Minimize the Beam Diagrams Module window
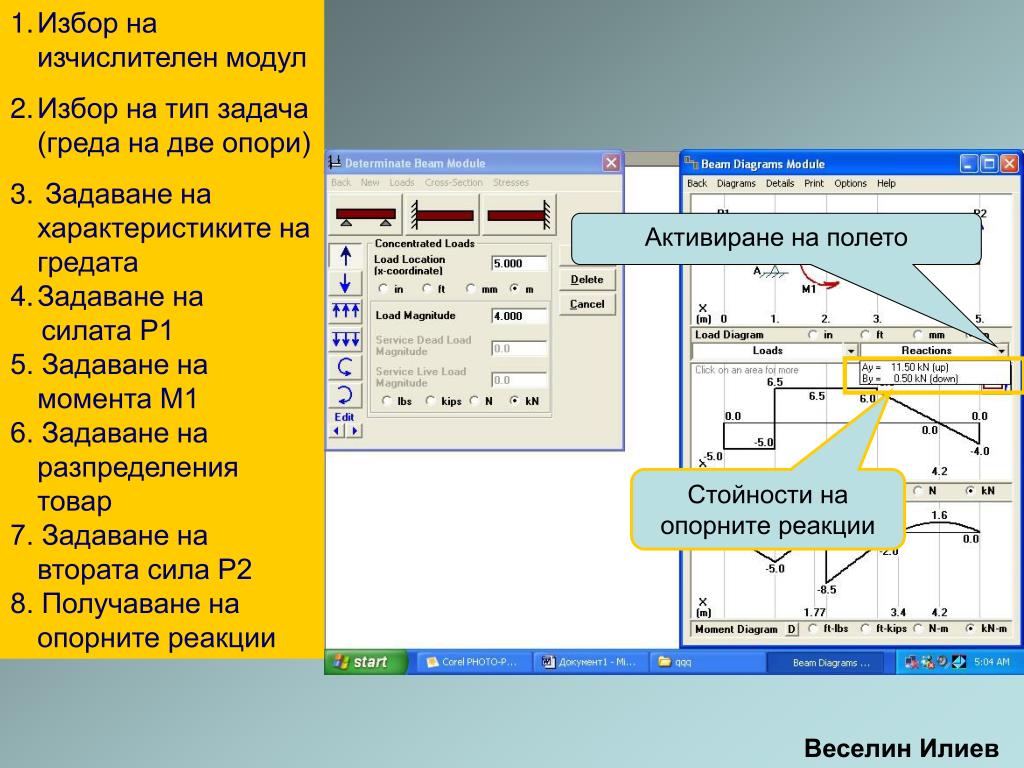The width and height of the screenshot is (1024, 768). 969,163
